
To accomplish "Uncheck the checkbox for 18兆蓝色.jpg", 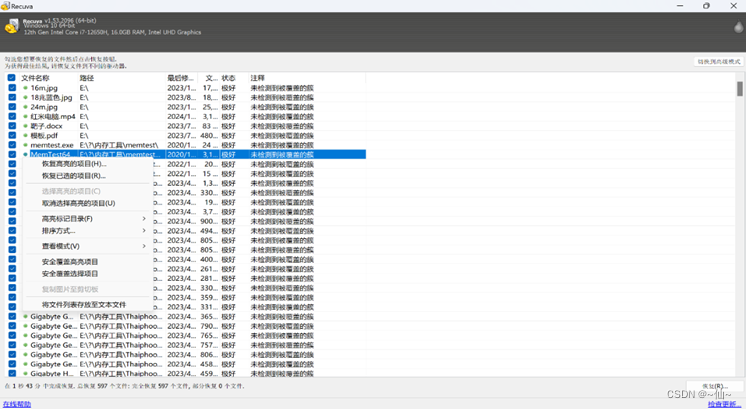I will tap(12, 97).
